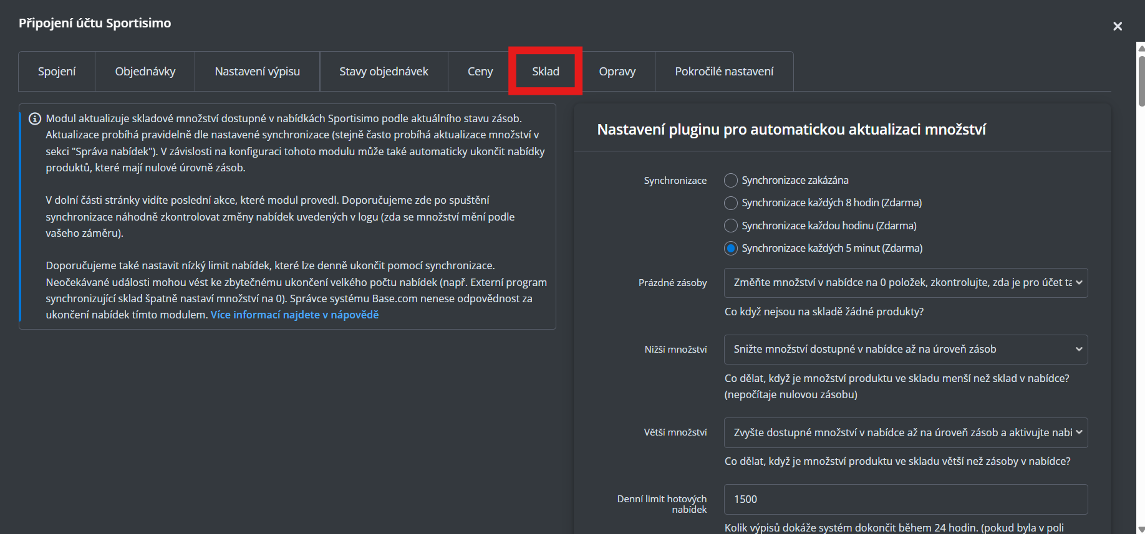
Task: Open the Větší množství dropdown
Action: pyautogui.click(x=905, y=432)
